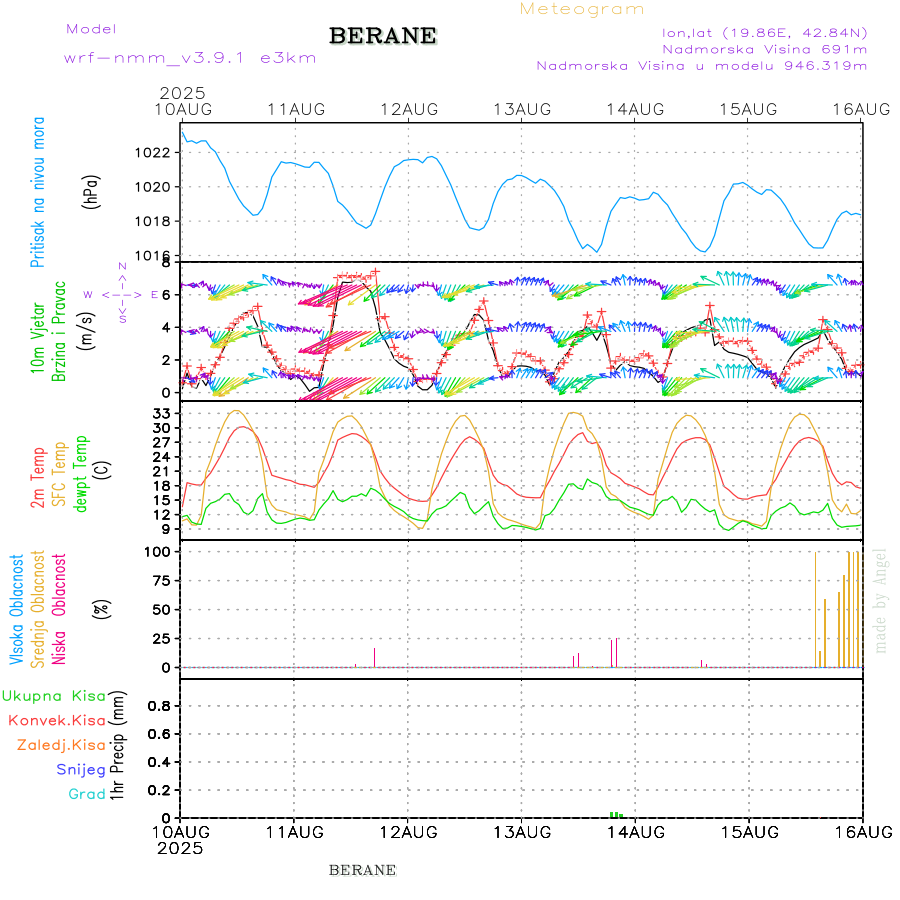Click the large BERANE title at top
This screenshot has height=900, width=900.
[383, 36]
